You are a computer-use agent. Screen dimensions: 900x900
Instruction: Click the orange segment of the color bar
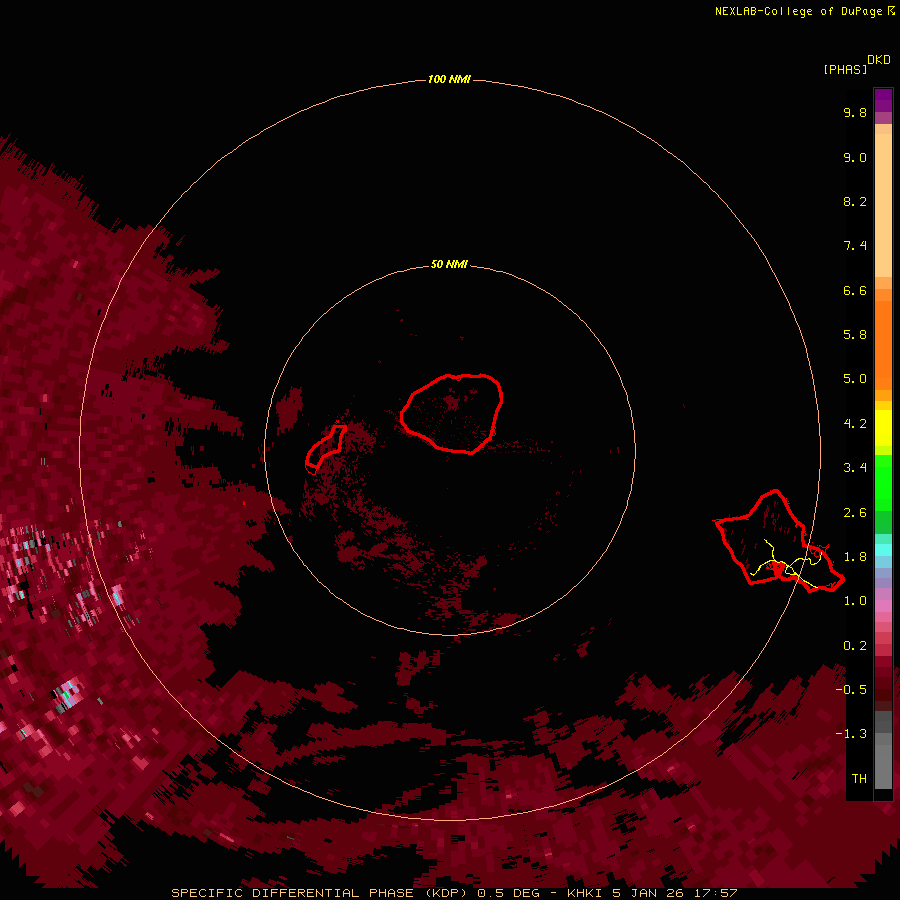pyautogui.click(x=883, y=344)
